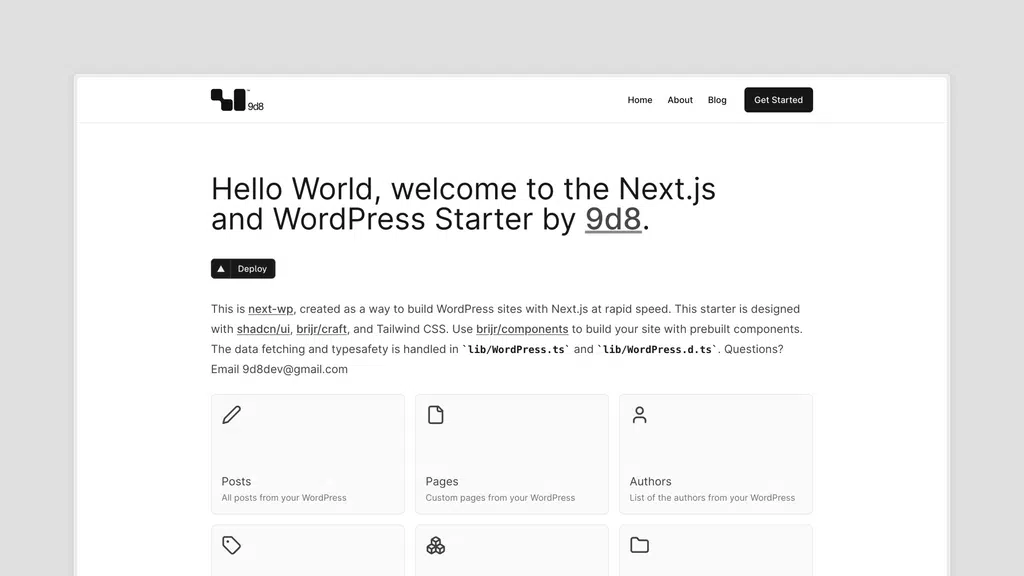Click the lib/WordPress.d.ts code text
1024x576 pixels.
[x=657, y=349]
